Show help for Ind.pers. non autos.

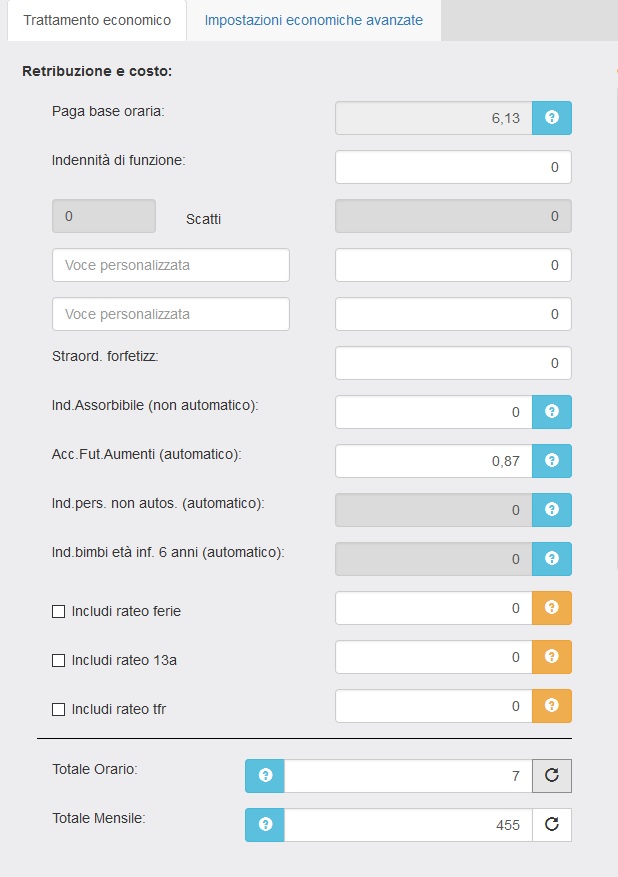click(551, 510)
